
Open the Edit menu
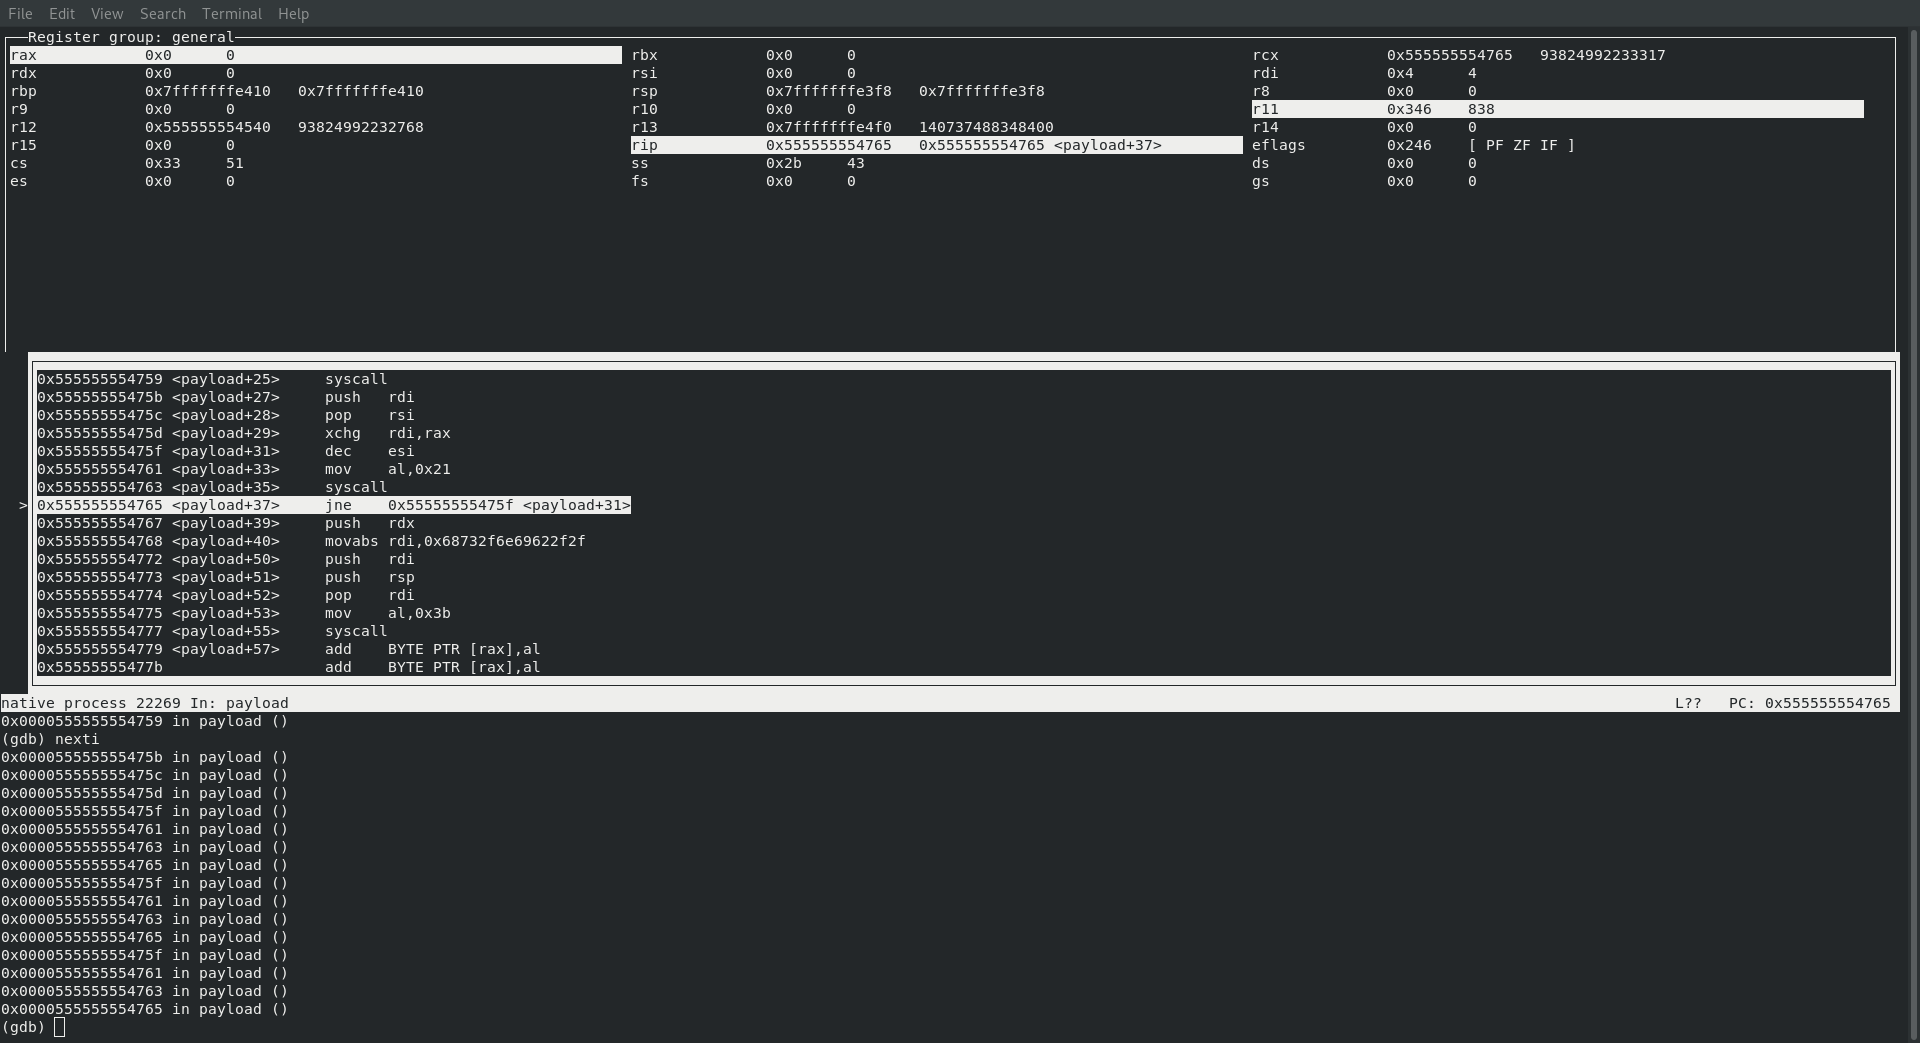pyautogui.click(x=61, y=14)
